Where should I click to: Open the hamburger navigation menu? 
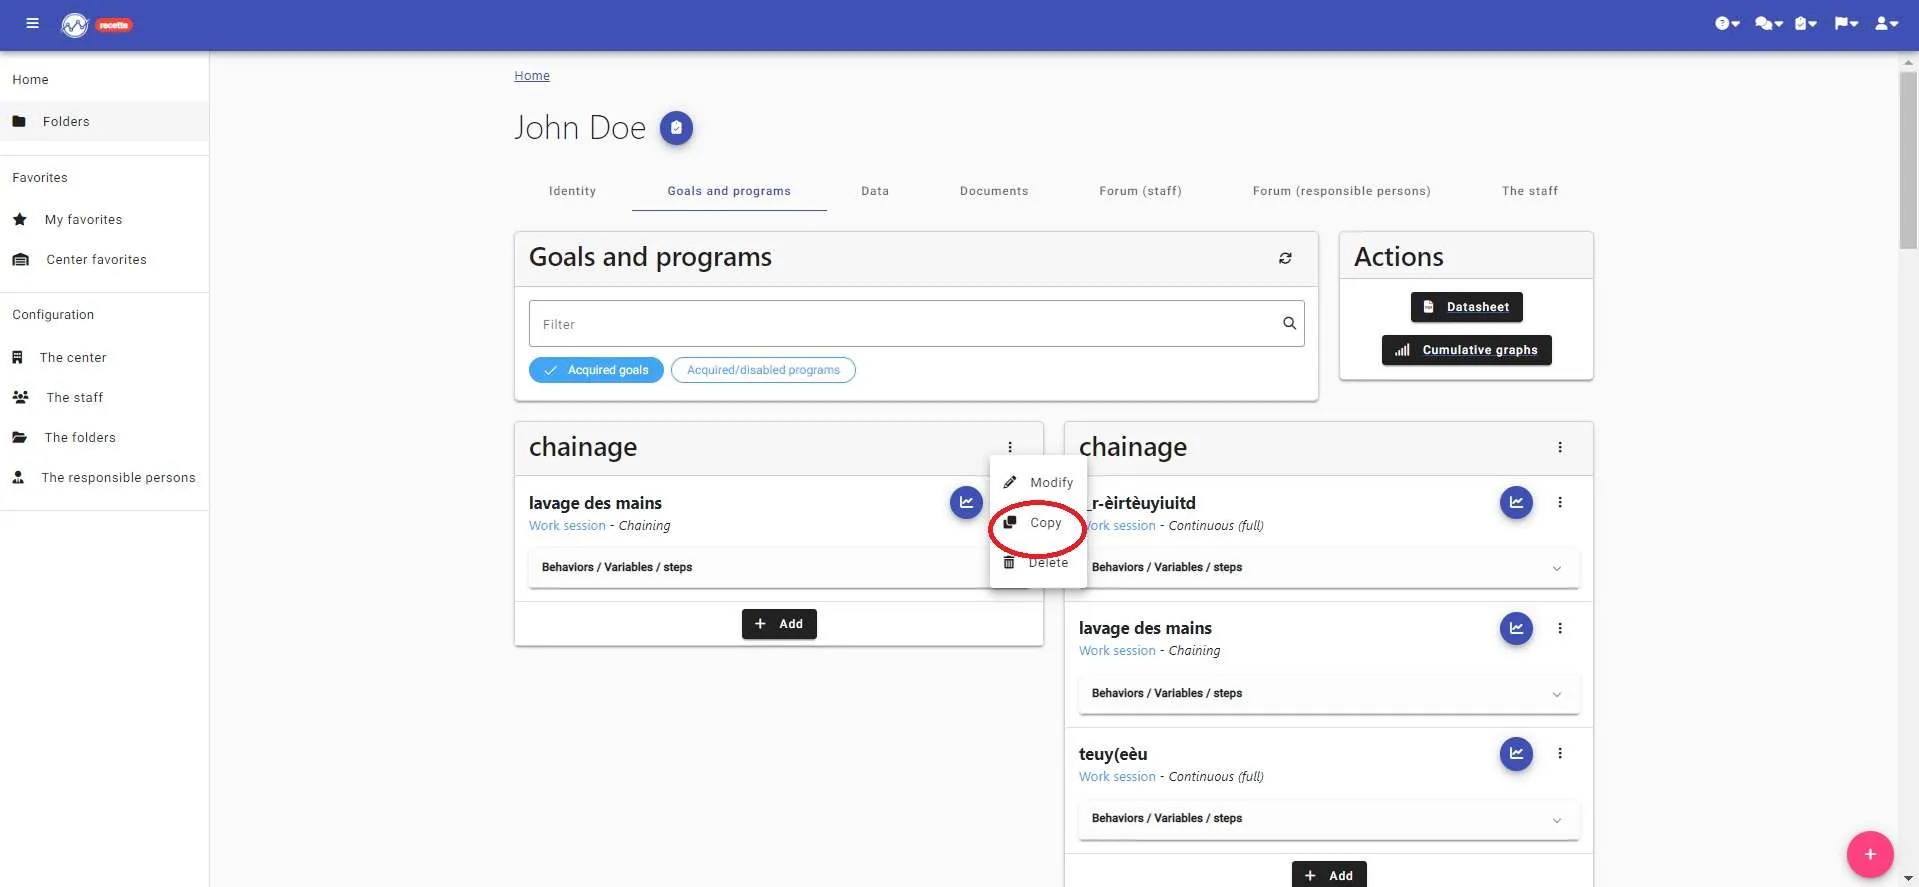coord(32,24)
